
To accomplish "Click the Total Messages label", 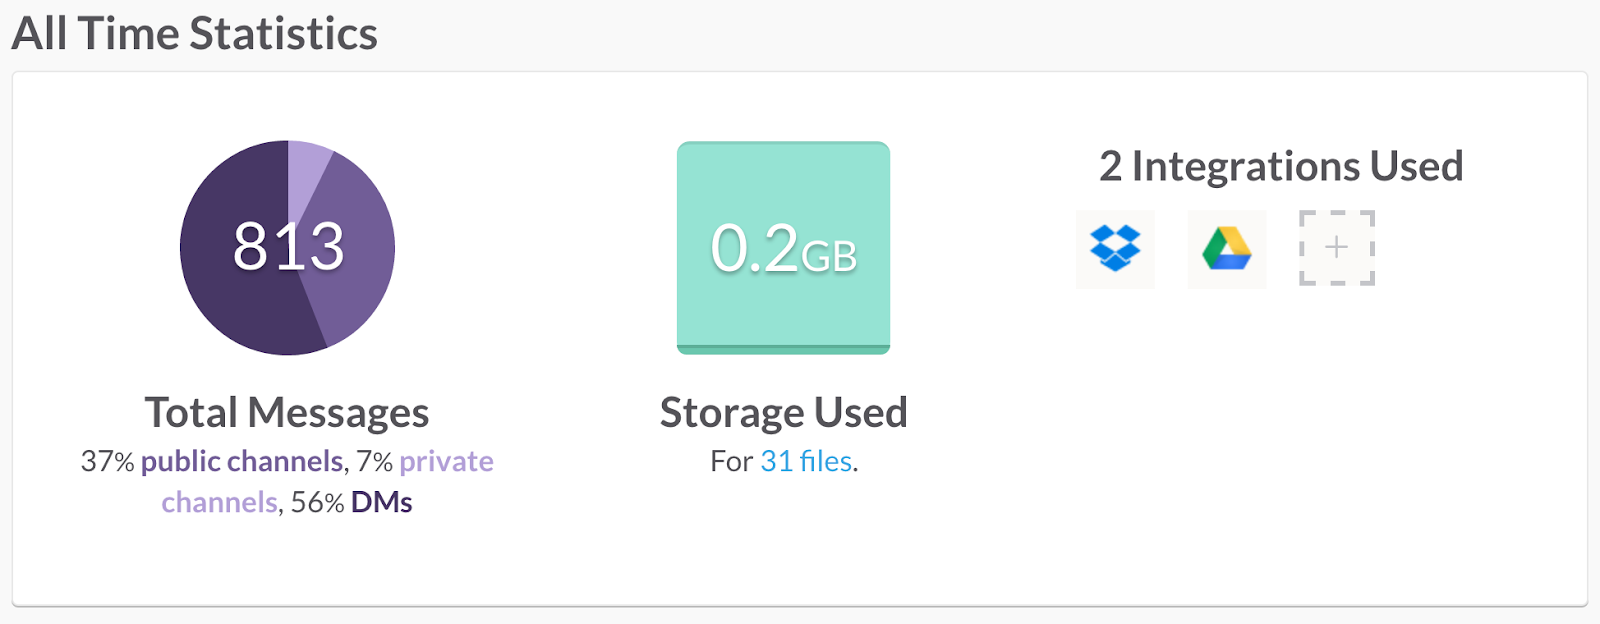I will click(x=287, y=413).
